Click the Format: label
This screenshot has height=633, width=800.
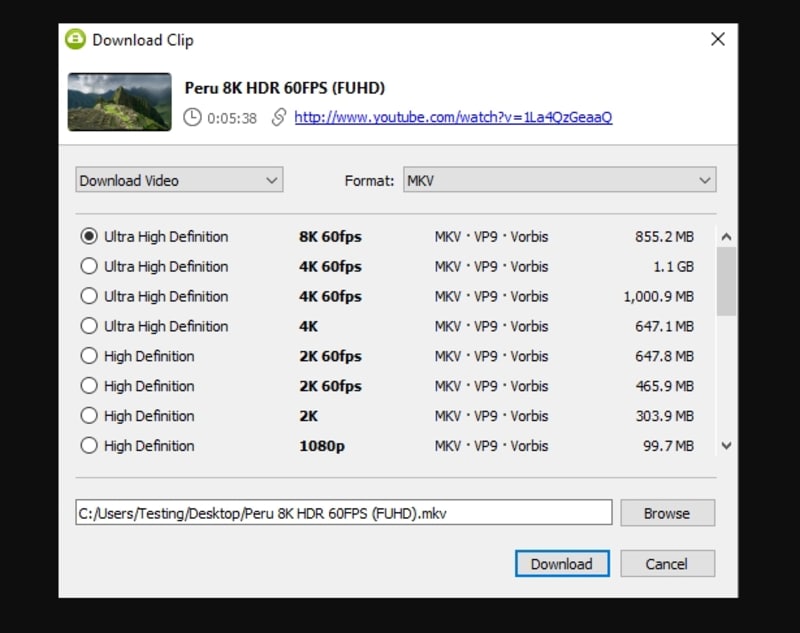pos(369,181)
